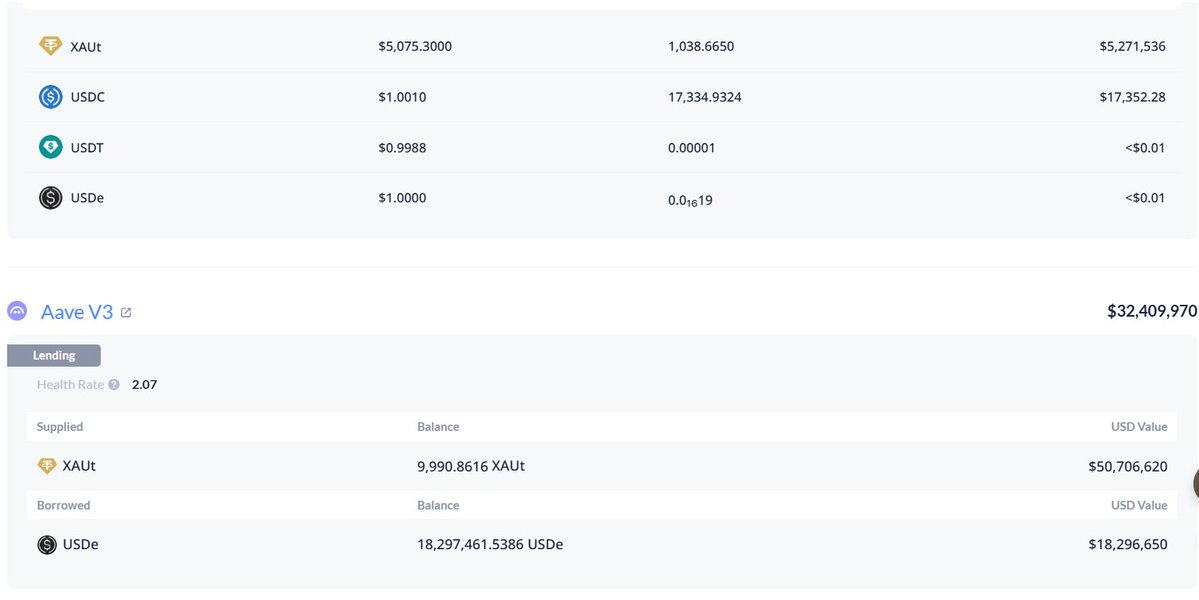The image size is (1199, 600).
Task: Open the Aave V3 external link icon
Action: point(126,313)
